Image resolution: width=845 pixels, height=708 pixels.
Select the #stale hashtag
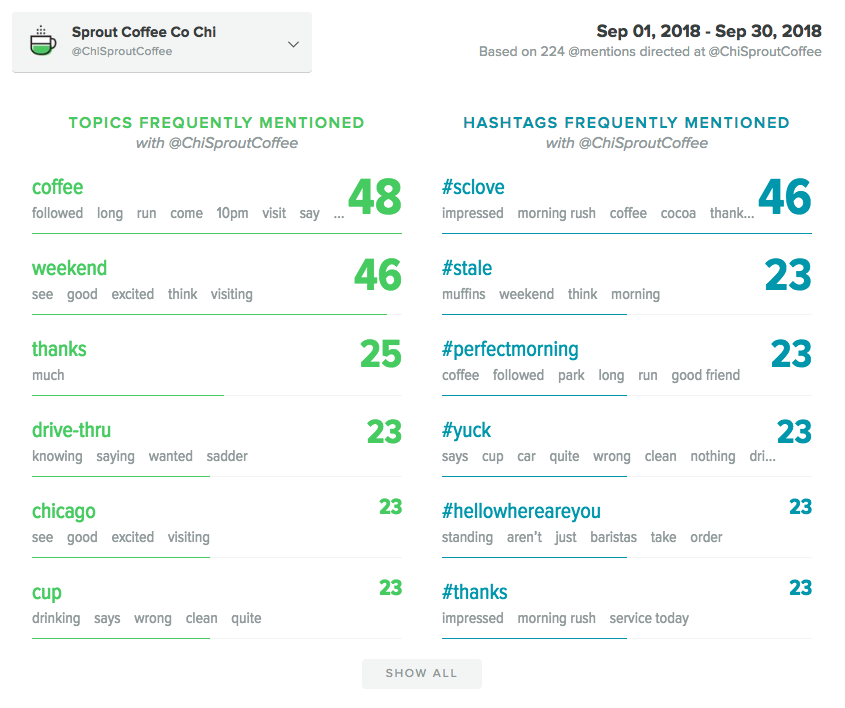pyautogui.click(x=467, y=268)
